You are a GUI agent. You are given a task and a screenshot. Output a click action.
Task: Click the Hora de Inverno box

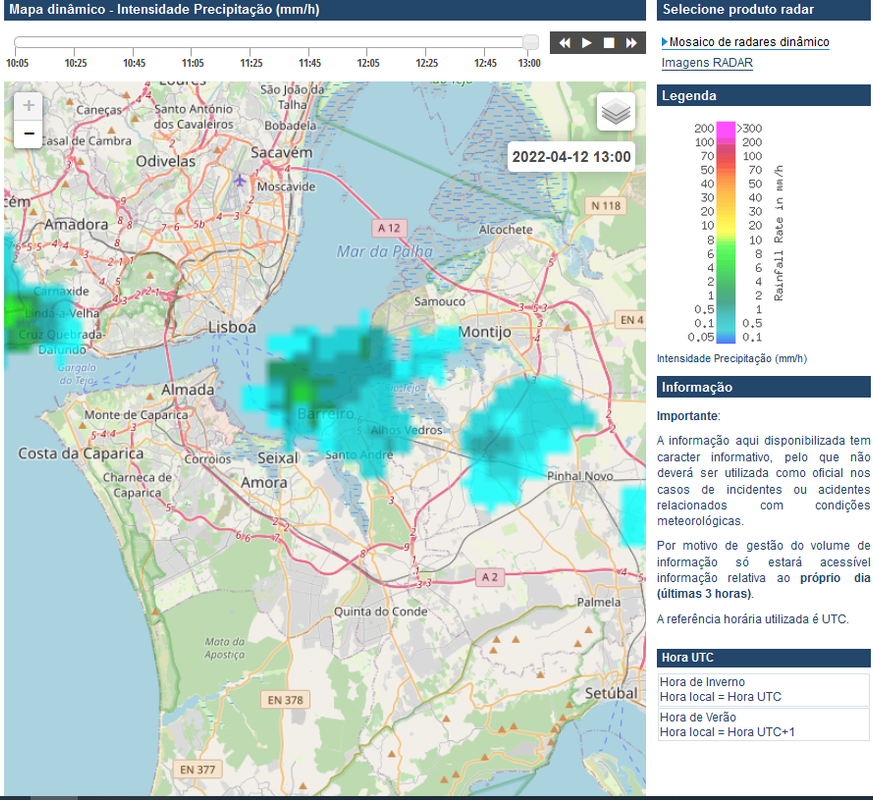tap(763, 689)
